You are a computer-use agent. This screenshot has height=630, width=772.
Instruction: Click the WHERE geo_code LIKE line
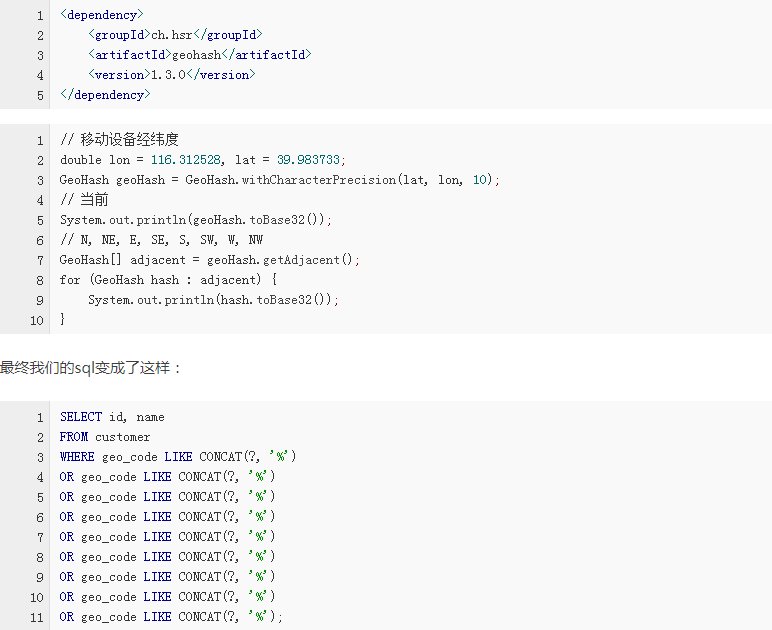tap(178, 457)
